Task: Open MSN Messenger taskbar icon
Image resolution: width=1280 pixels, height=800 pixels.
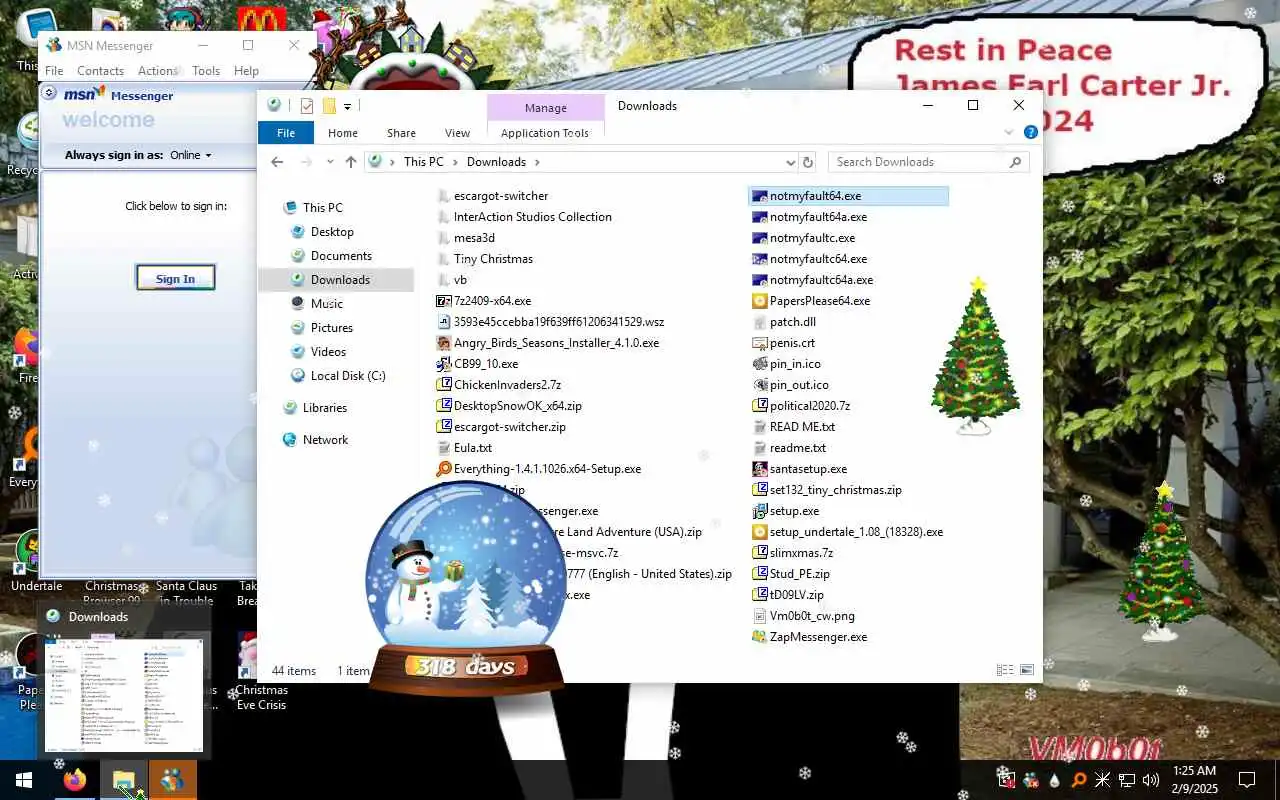Action: [172, 780]
